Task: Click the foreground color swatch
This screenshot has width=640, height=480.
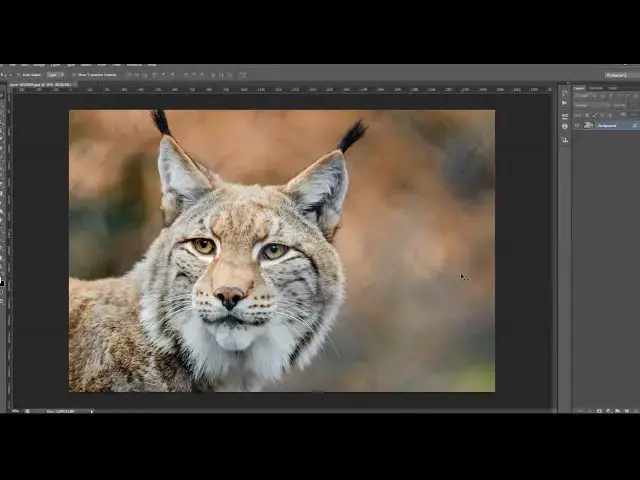Action: [x=3, y=277]
